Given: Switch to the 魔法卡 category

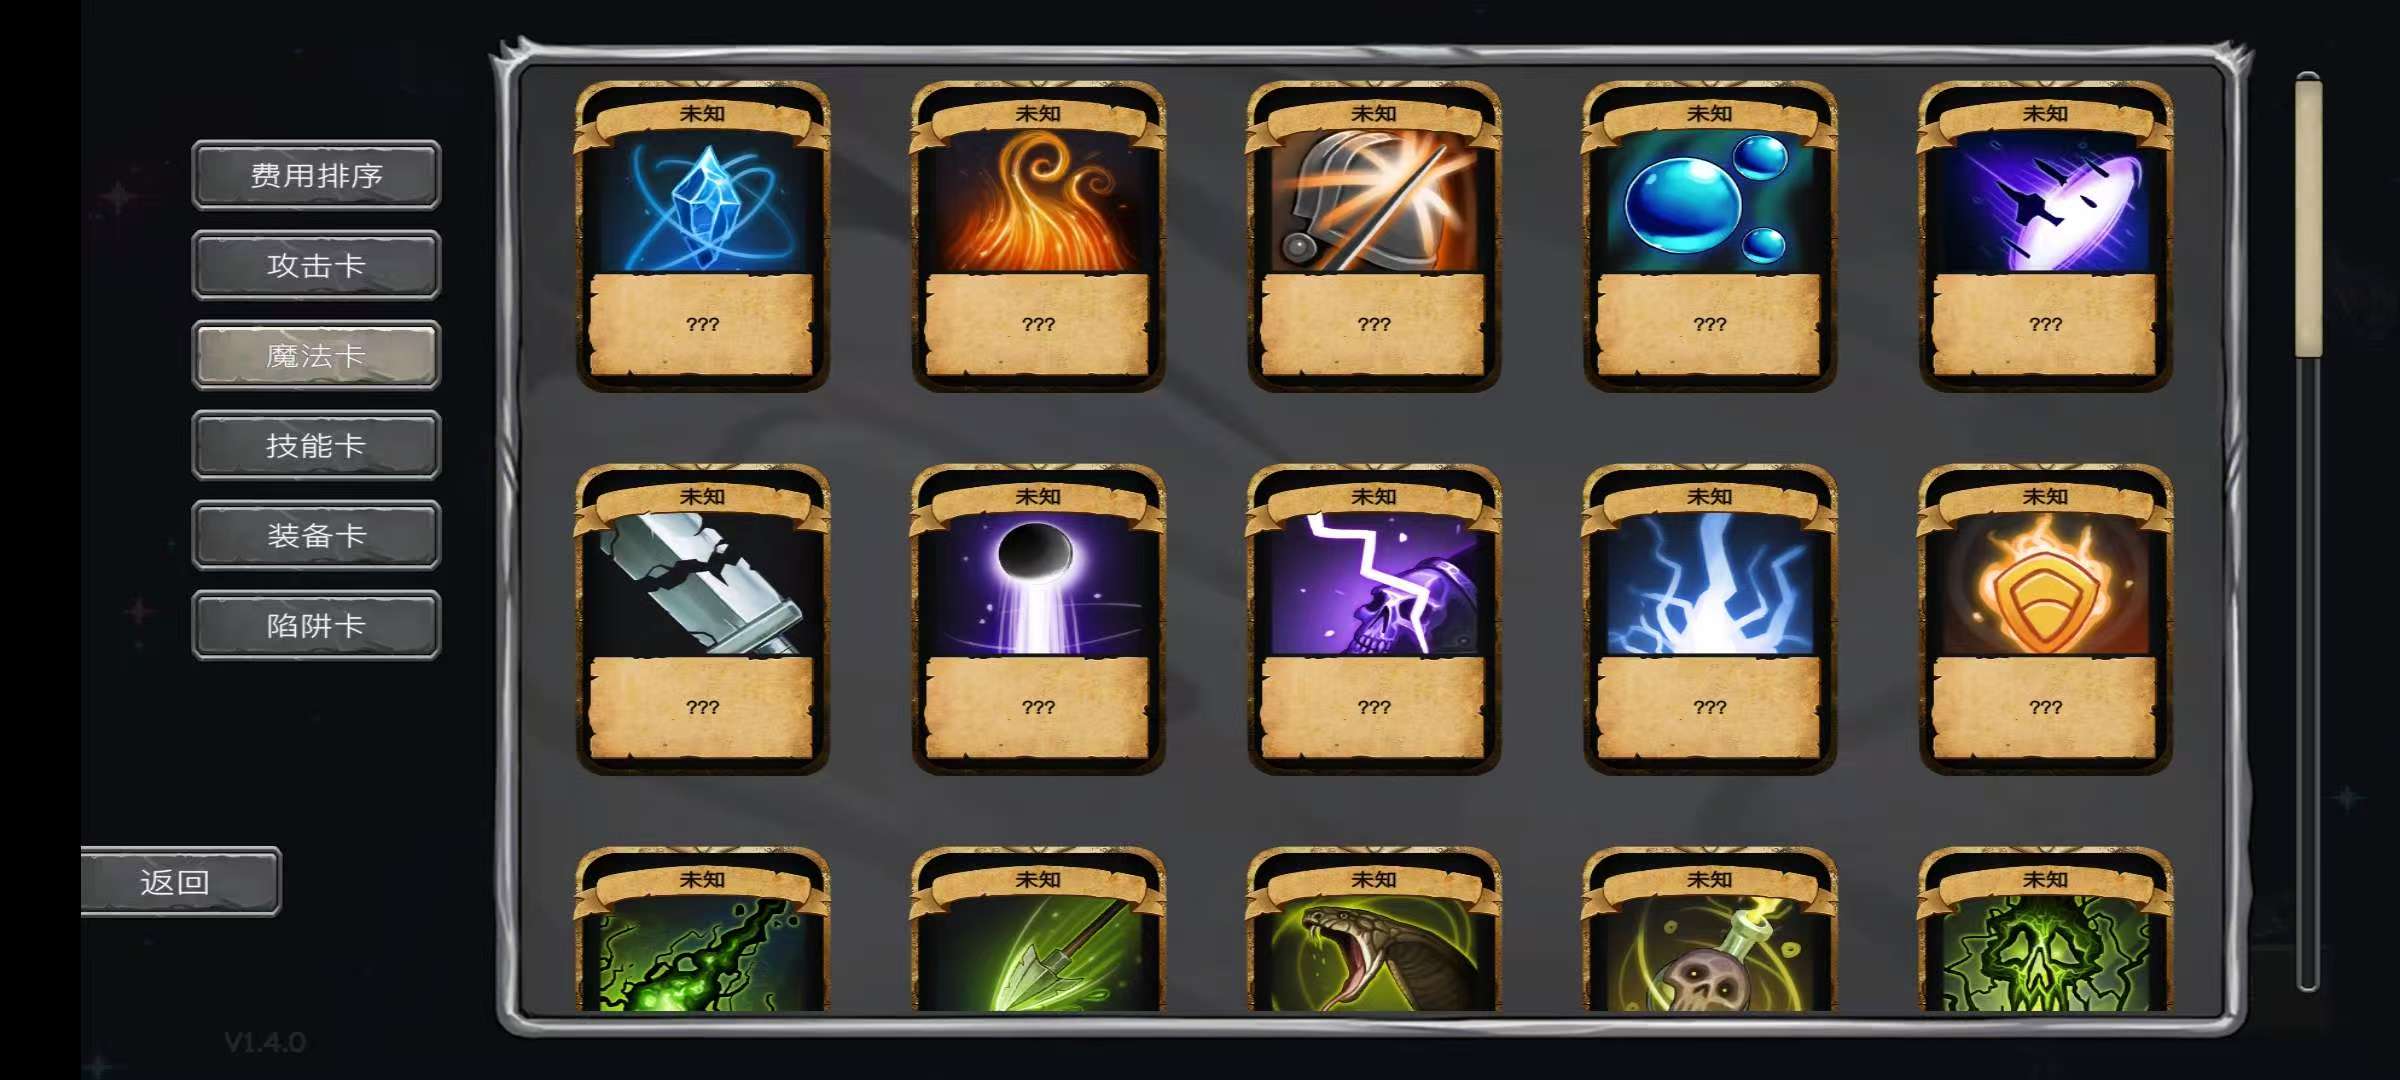Looking at the screenshot, I should click(x=316, y=355).
